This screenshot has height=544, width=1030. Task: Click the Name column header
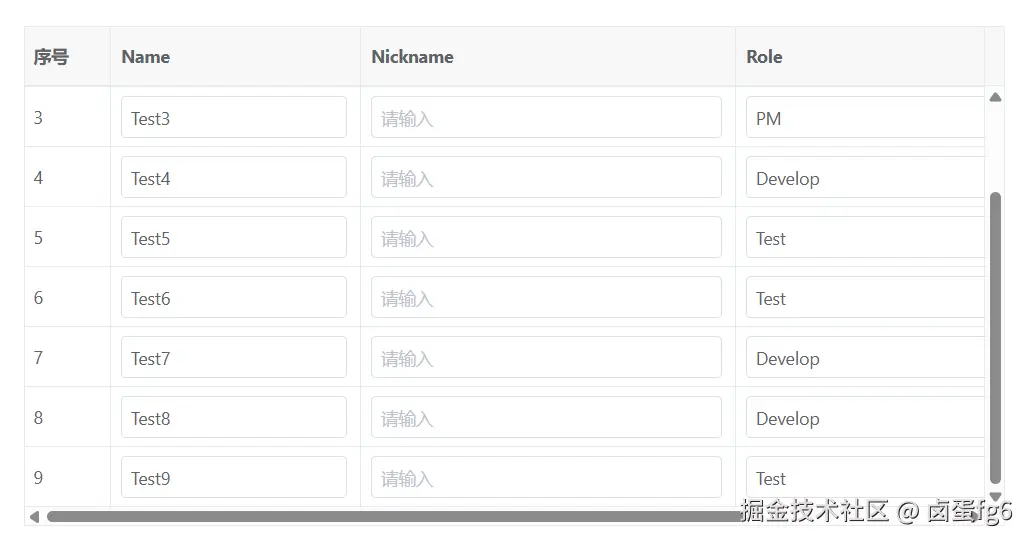coord(145,57)
